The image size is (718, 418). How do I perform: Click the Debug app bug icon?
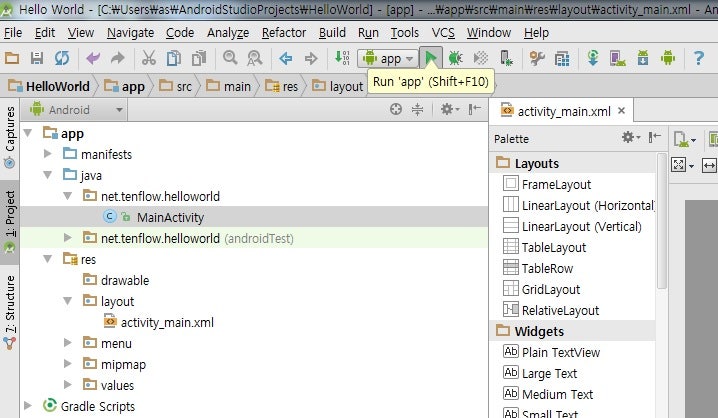(x=455, y=58)
